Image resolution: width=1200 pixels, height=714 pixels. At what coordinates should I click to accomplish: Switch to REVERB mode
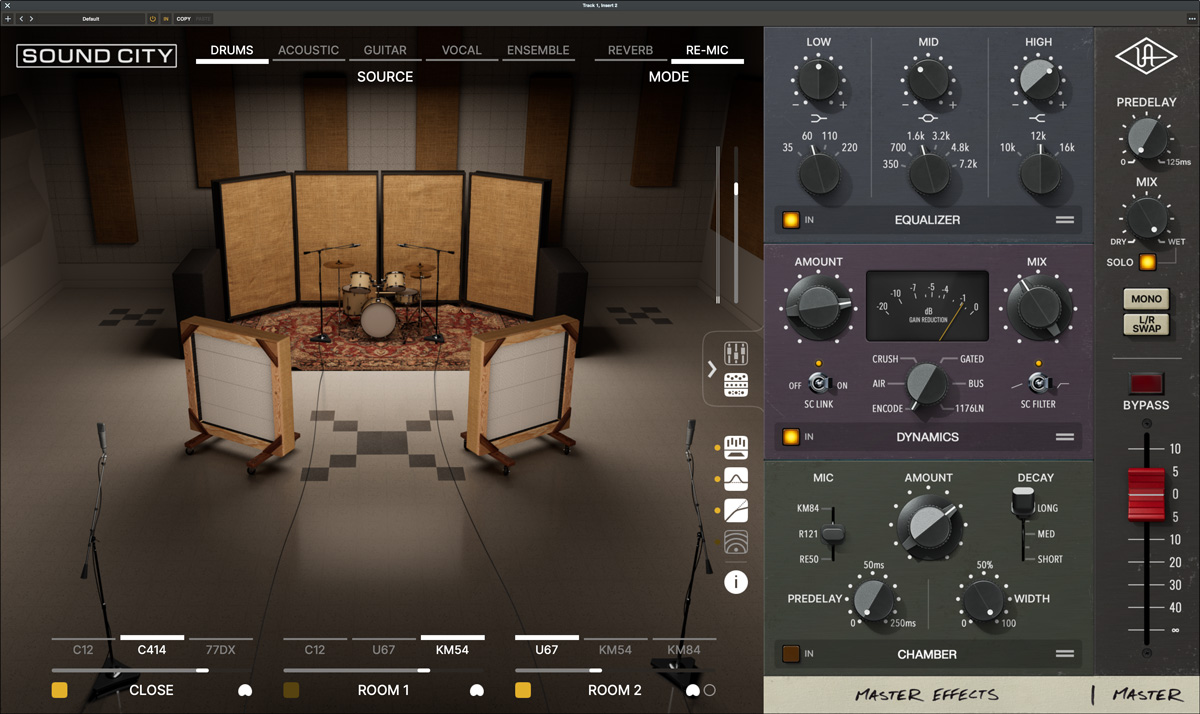point(630,51)
